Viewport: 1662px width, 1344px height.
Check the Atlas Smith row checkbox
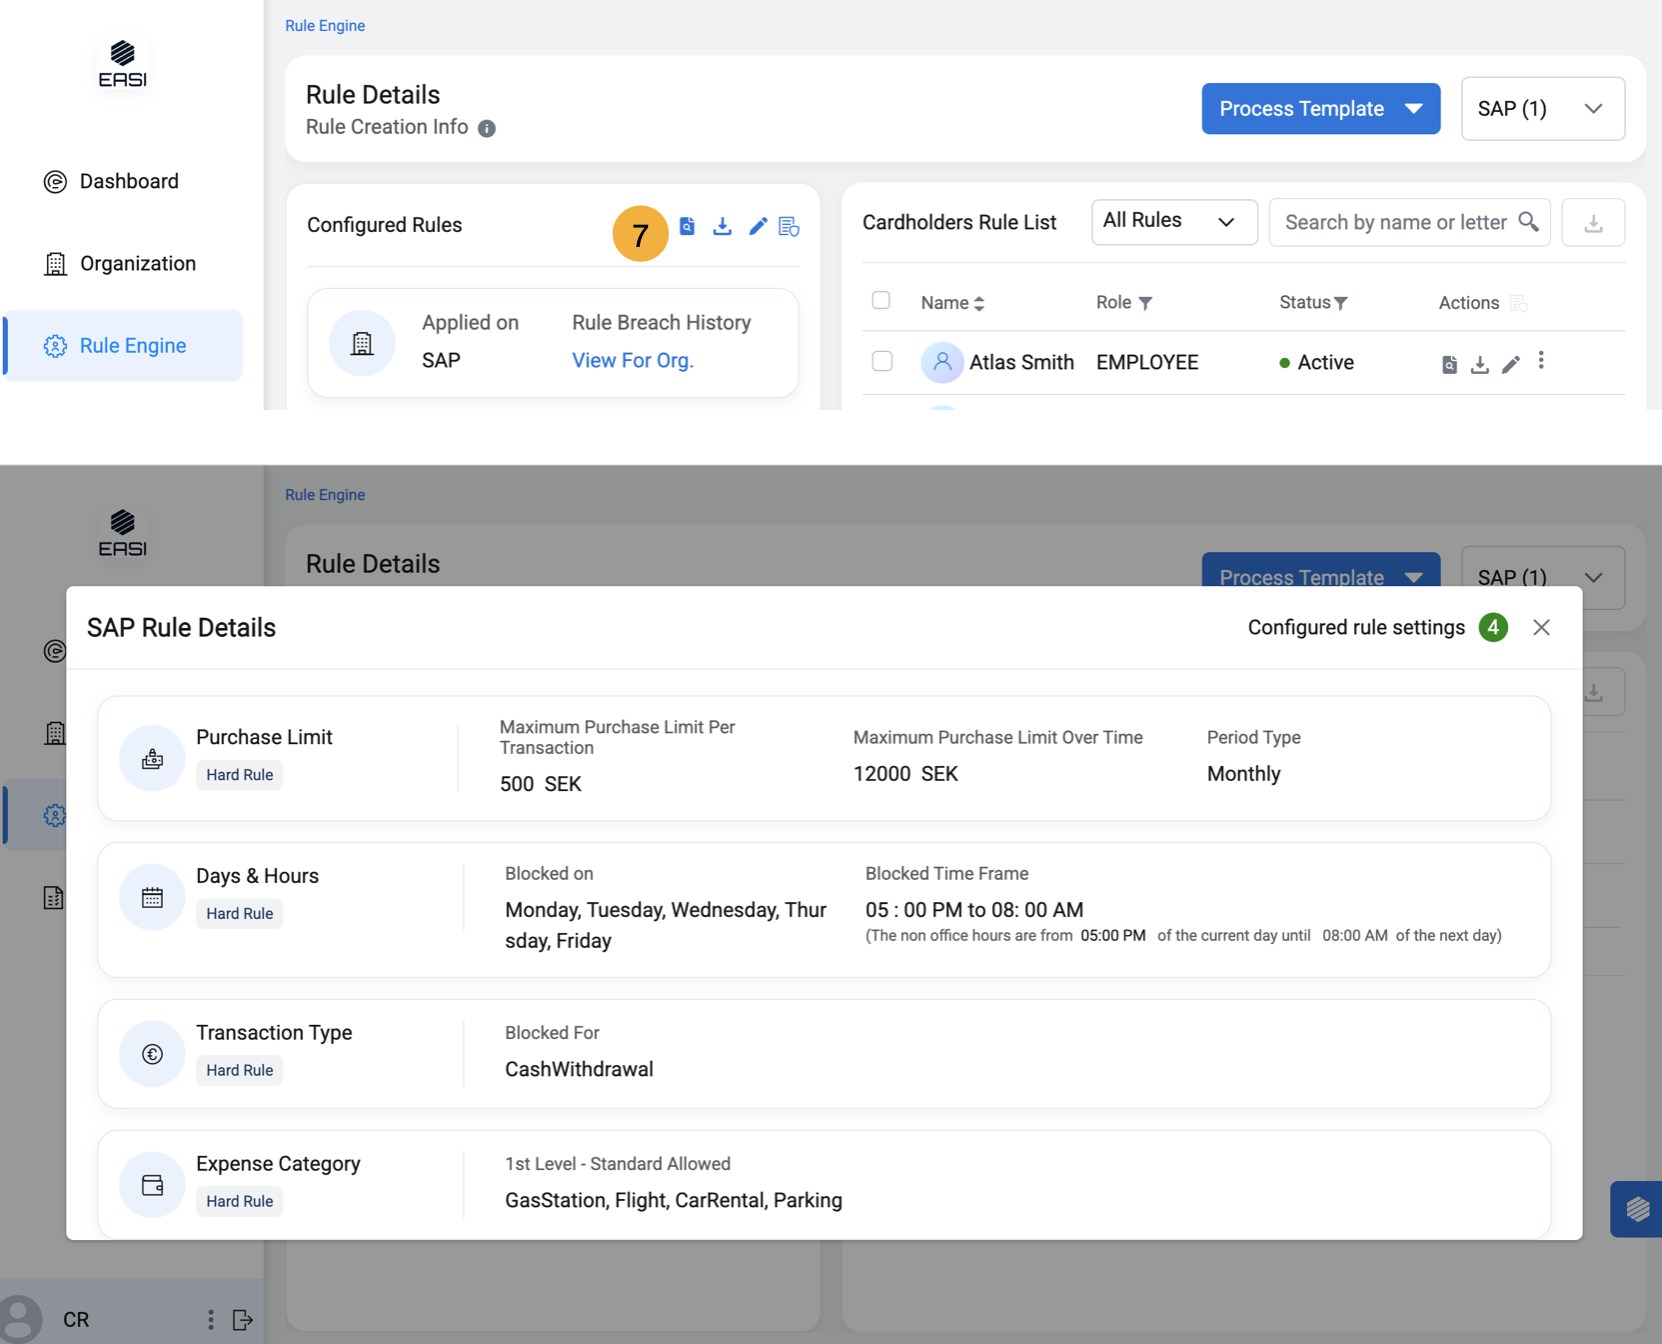tap(882, 361)
